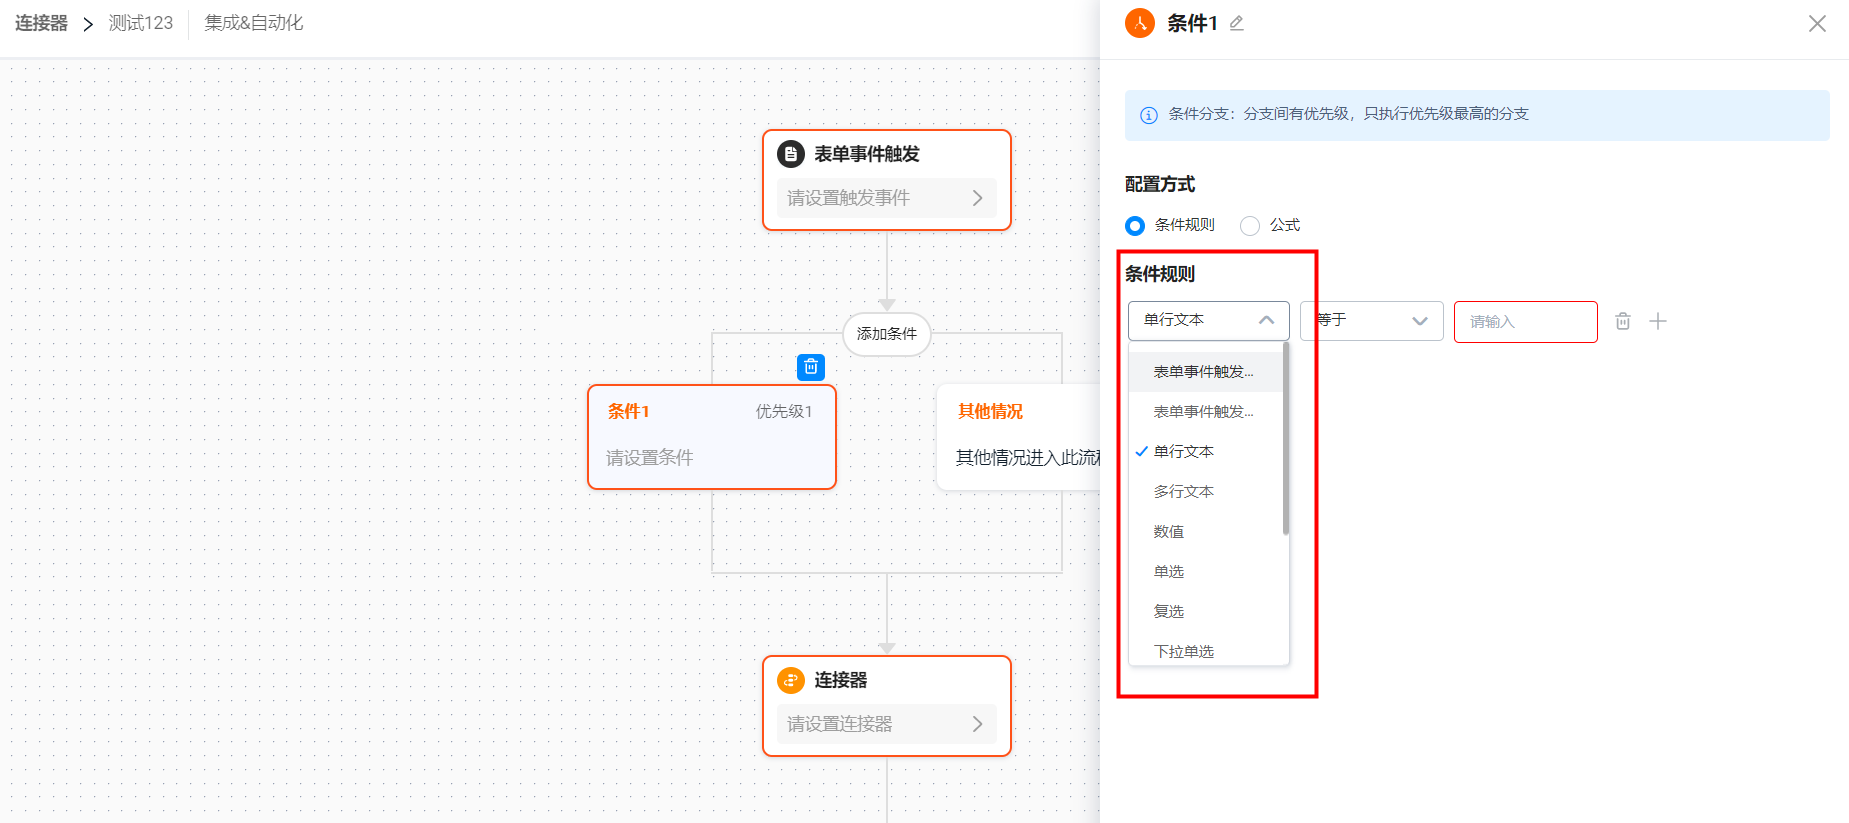
Task: Select the 条件规则 radio option
Action: [x=1135, y=225]
